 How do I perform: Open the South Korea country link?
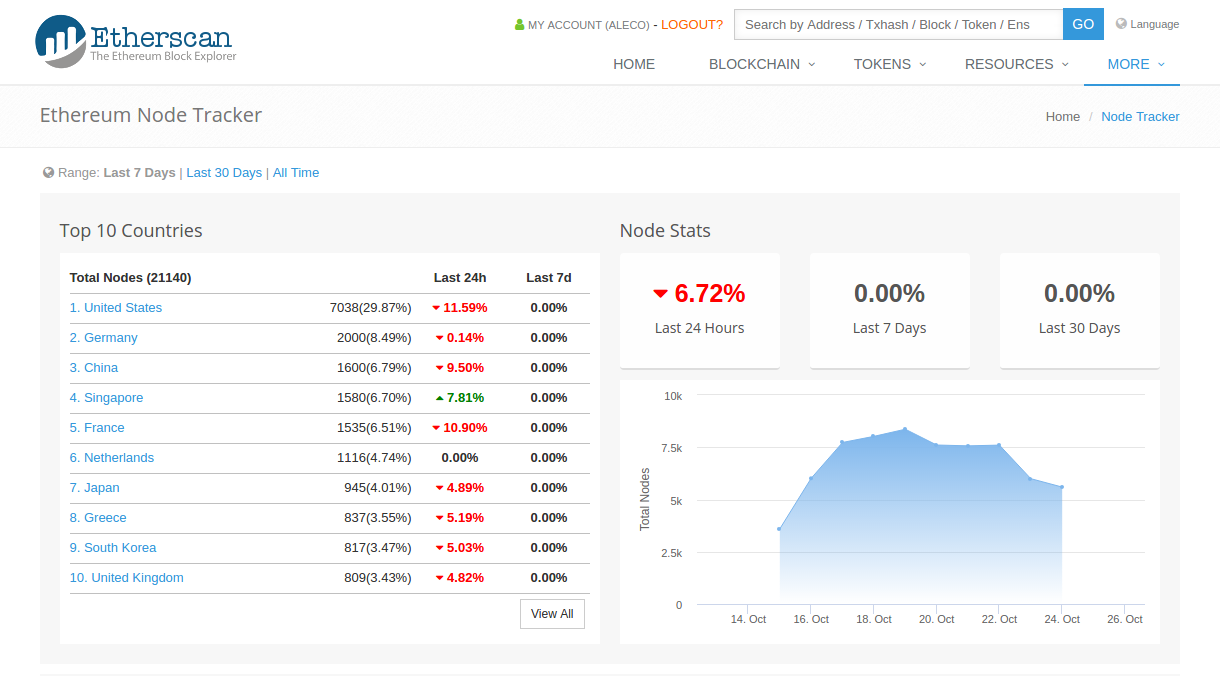point(113,548)
